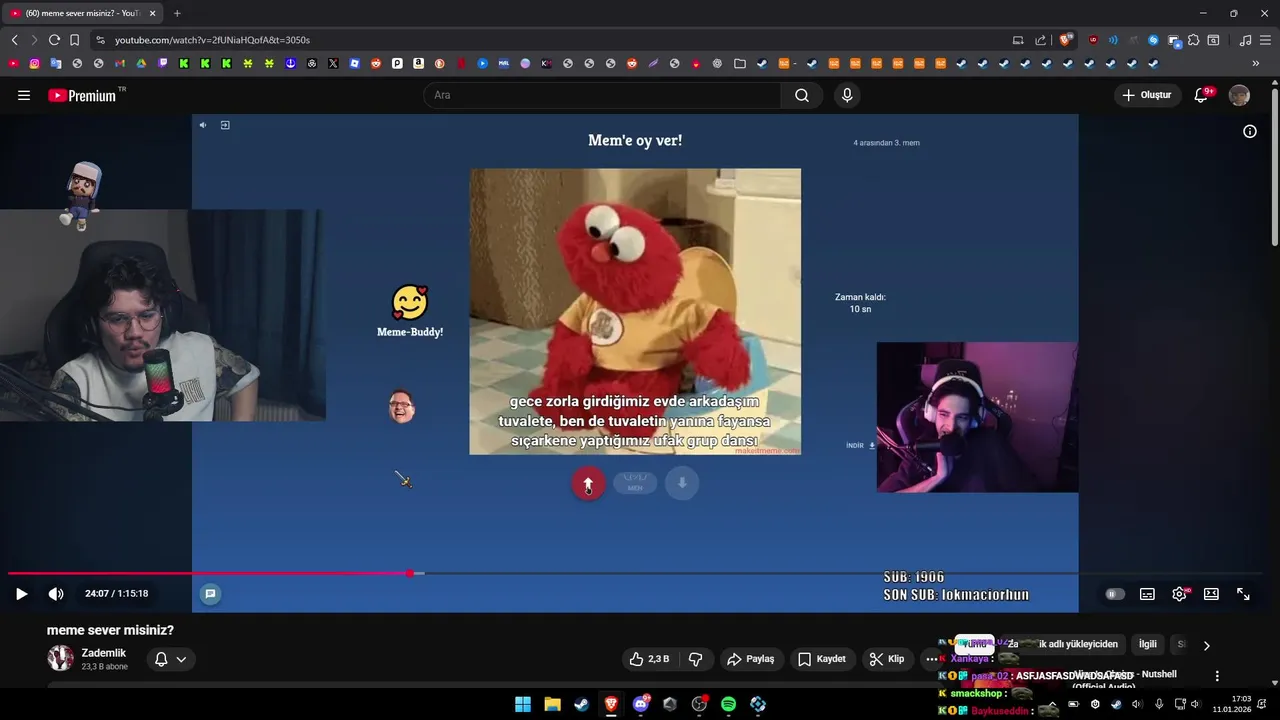Open a new browser tab

point(177,13)
